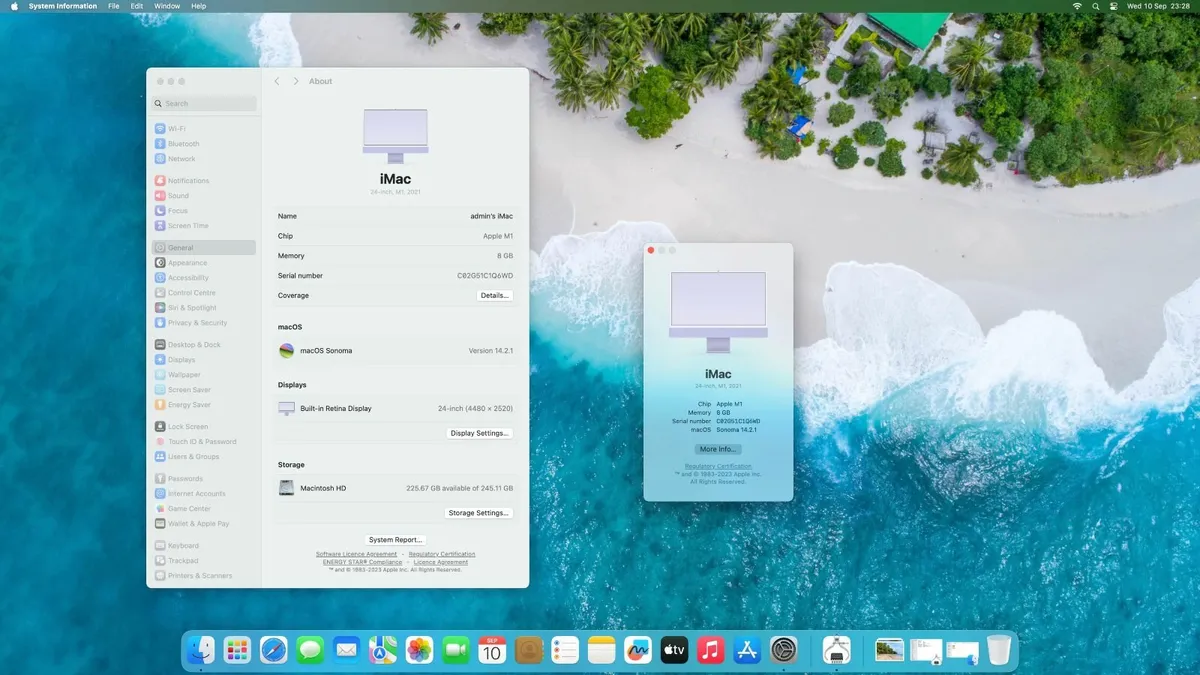This screenshot has height=675, width=1200.
Task: Open the App Store from the Dock
Action: (747, 650)
